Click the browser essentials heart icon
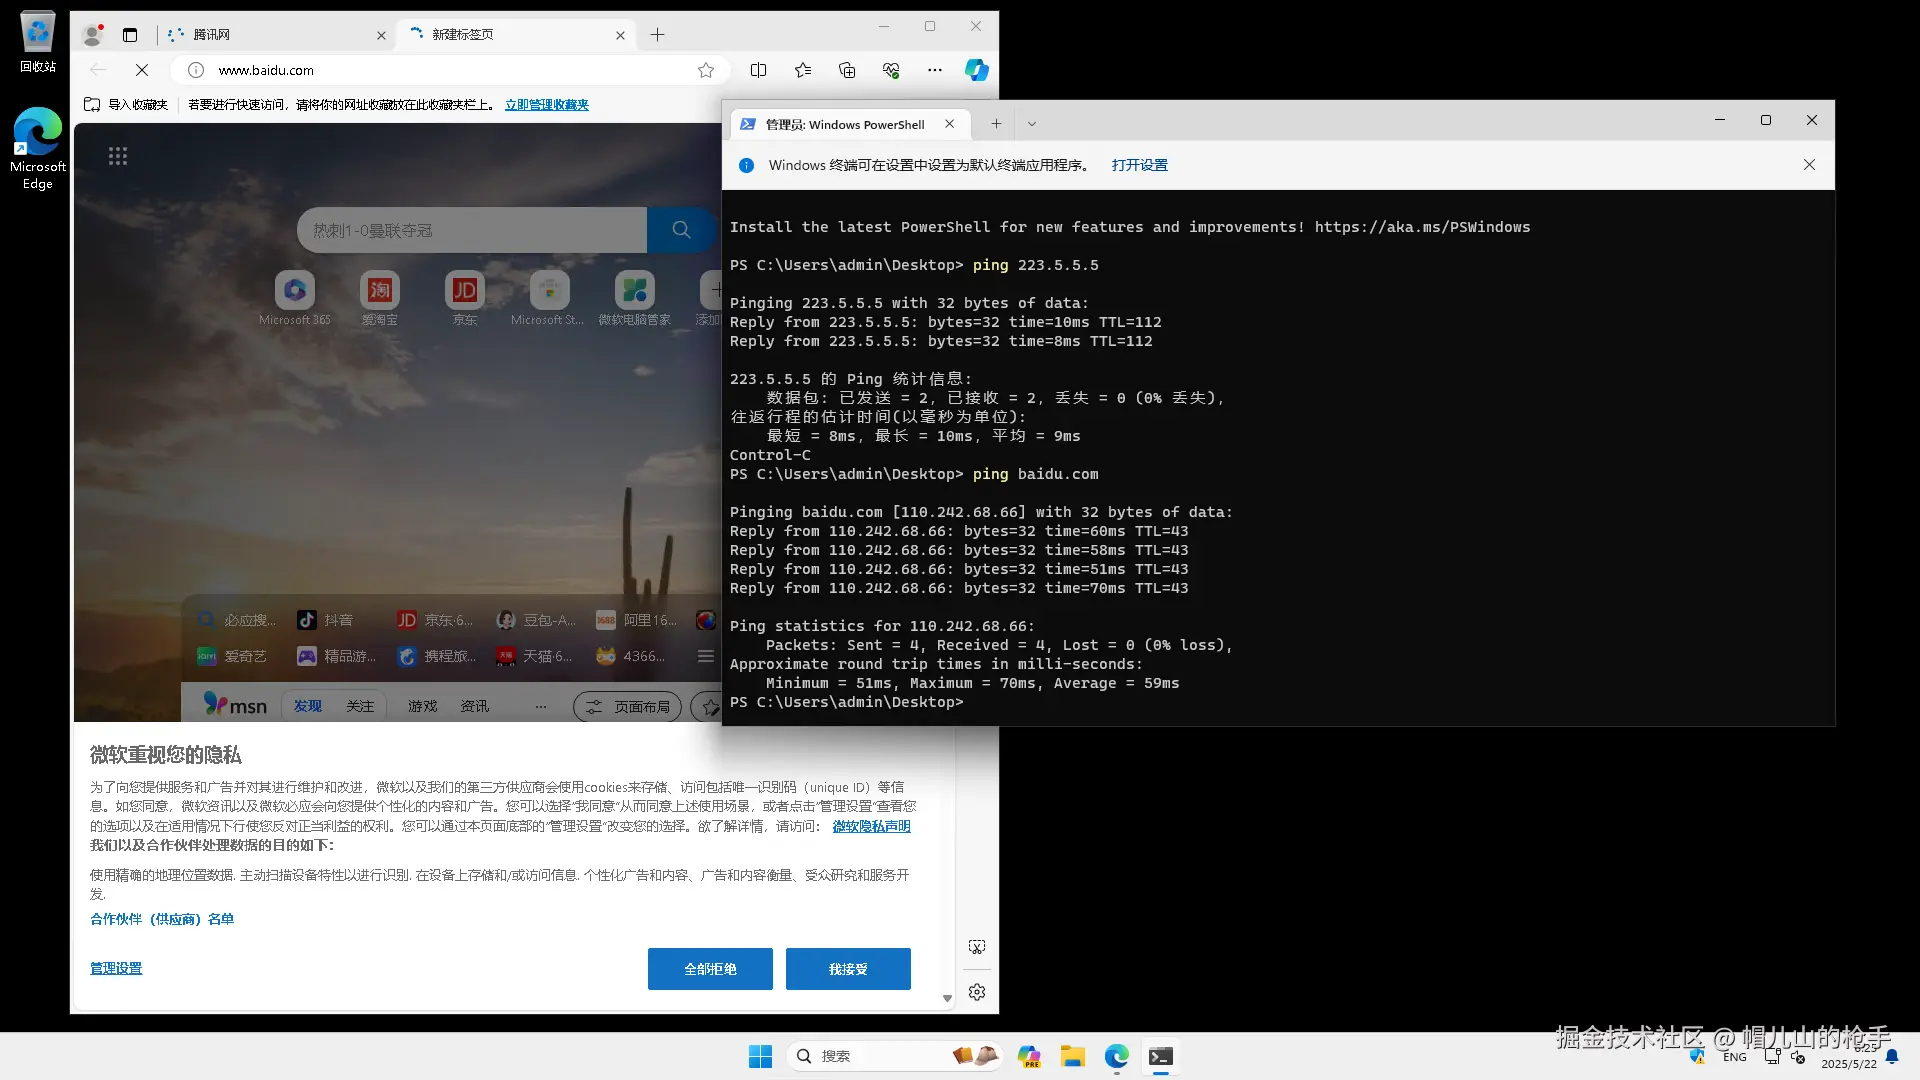Viewport: 1920px width, 1080px height. click(891, 70)
